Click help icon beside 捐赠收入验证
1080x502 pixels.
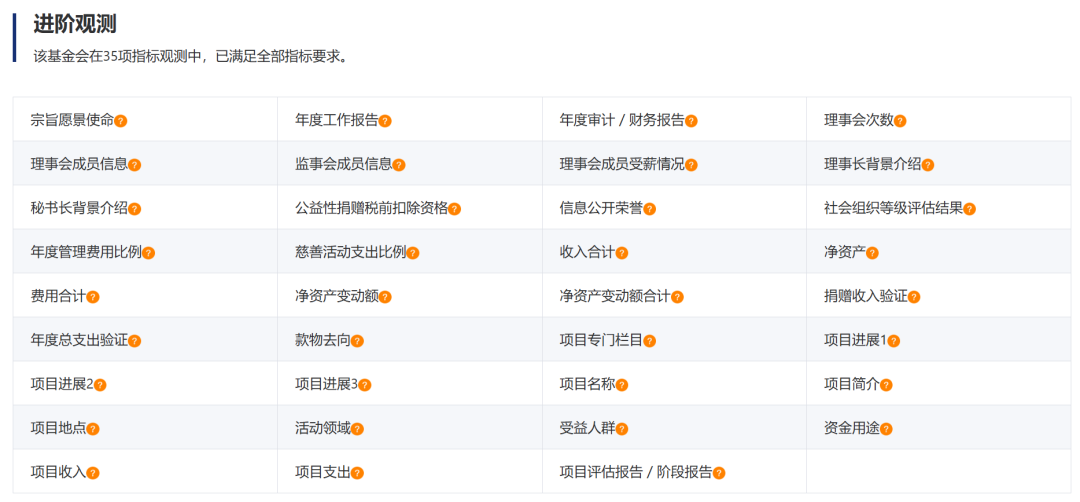[913, 297]
